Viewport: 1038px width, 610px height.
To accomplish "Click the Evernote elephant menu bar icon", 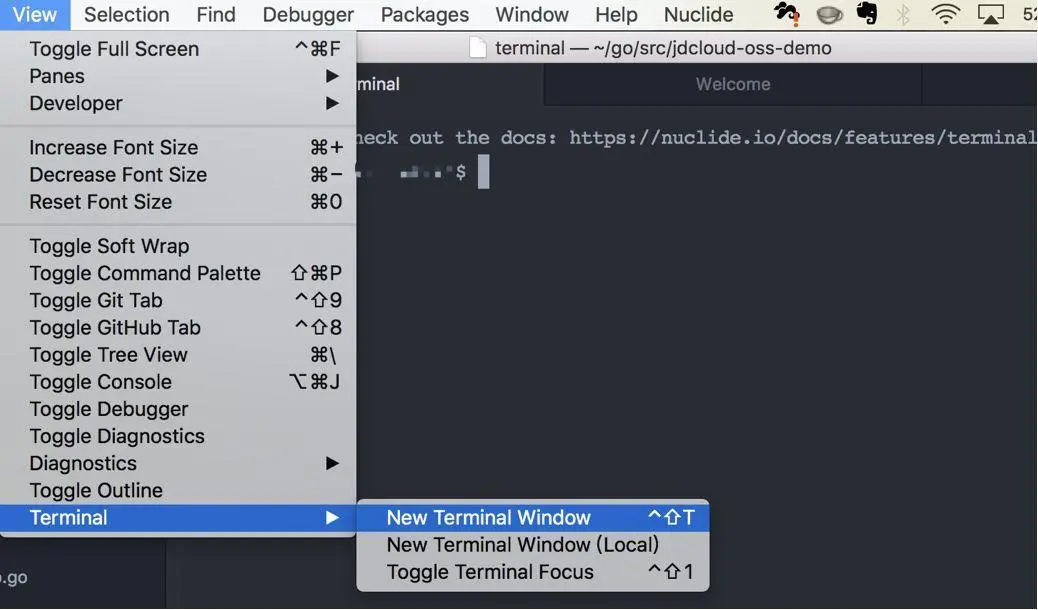I will click(x=867, y=13).
